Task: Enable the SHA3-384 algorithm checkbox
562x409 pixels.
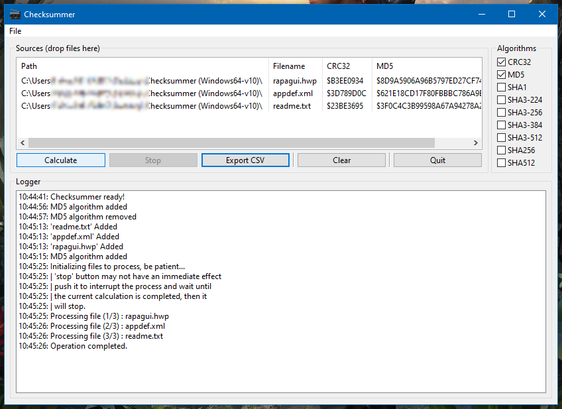Action: (501, 125)
